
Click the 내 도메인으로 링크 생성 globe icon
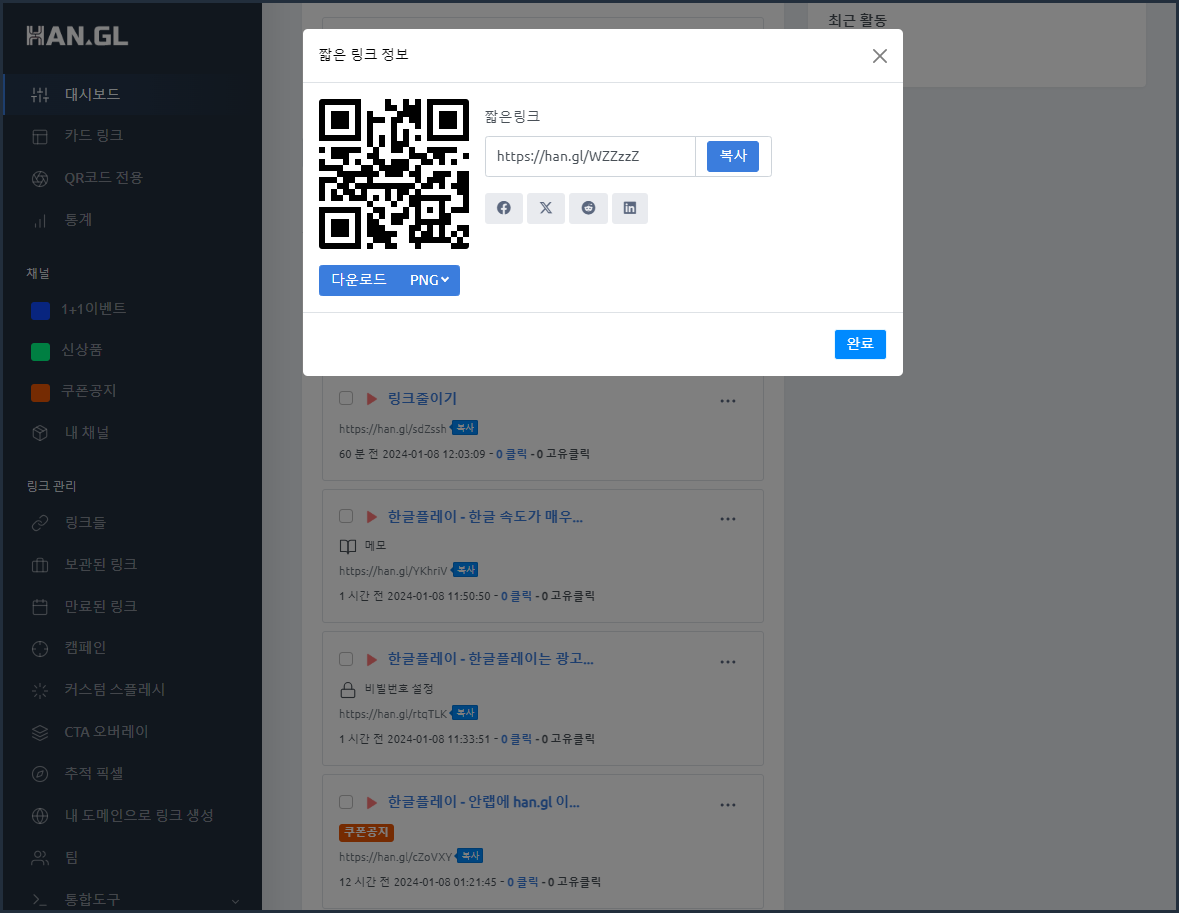[x=40, y=816]
